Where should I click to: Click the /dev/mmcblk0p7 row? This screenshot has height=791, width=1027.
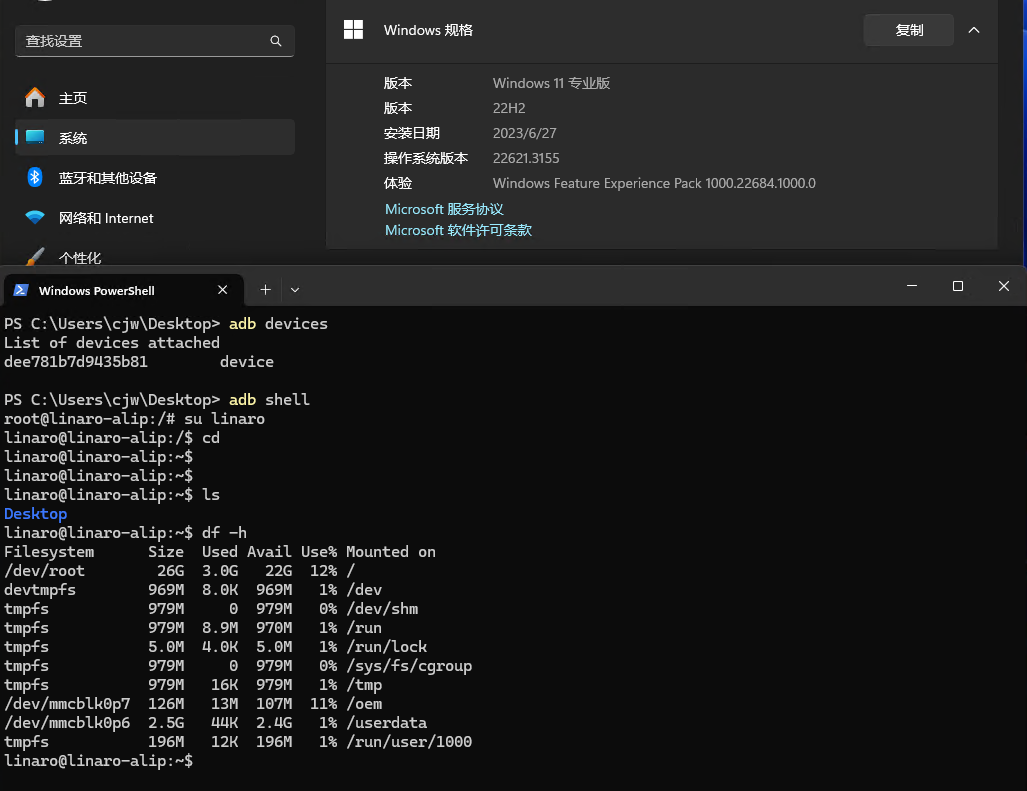[193, 704]
